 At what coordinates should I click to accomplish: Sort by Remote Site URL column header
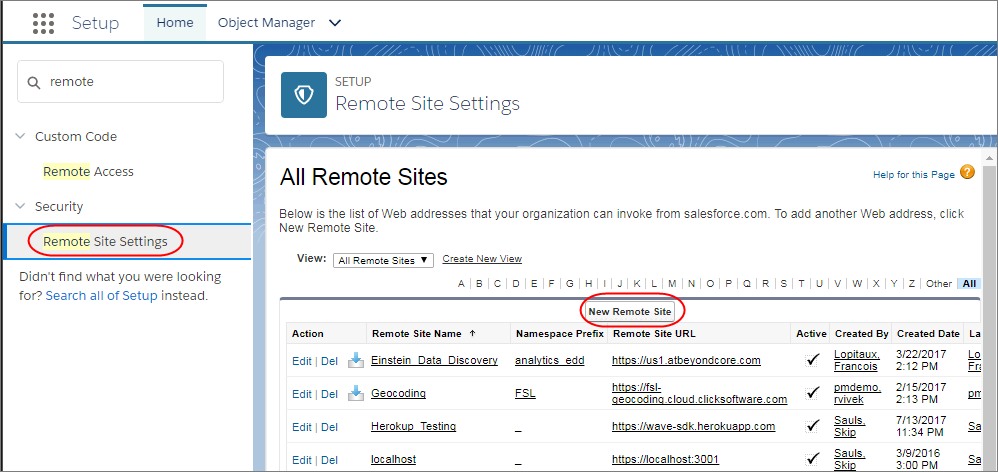click(654, 333)
